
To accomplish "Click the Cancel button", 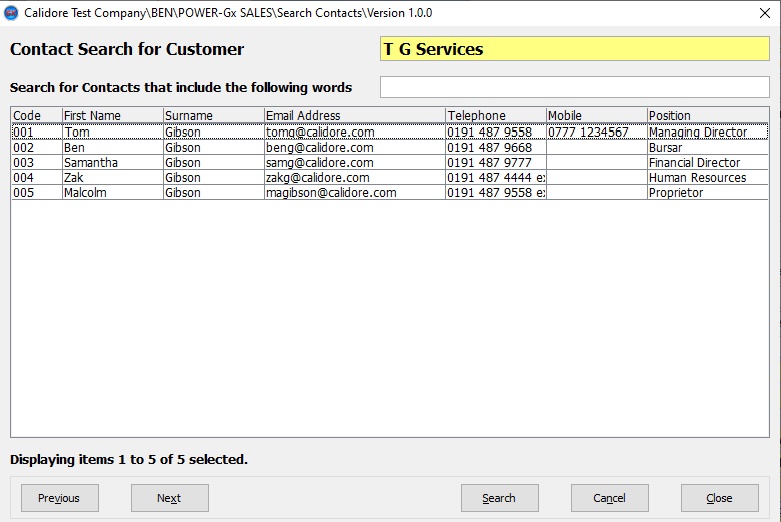I will [609, 498].
